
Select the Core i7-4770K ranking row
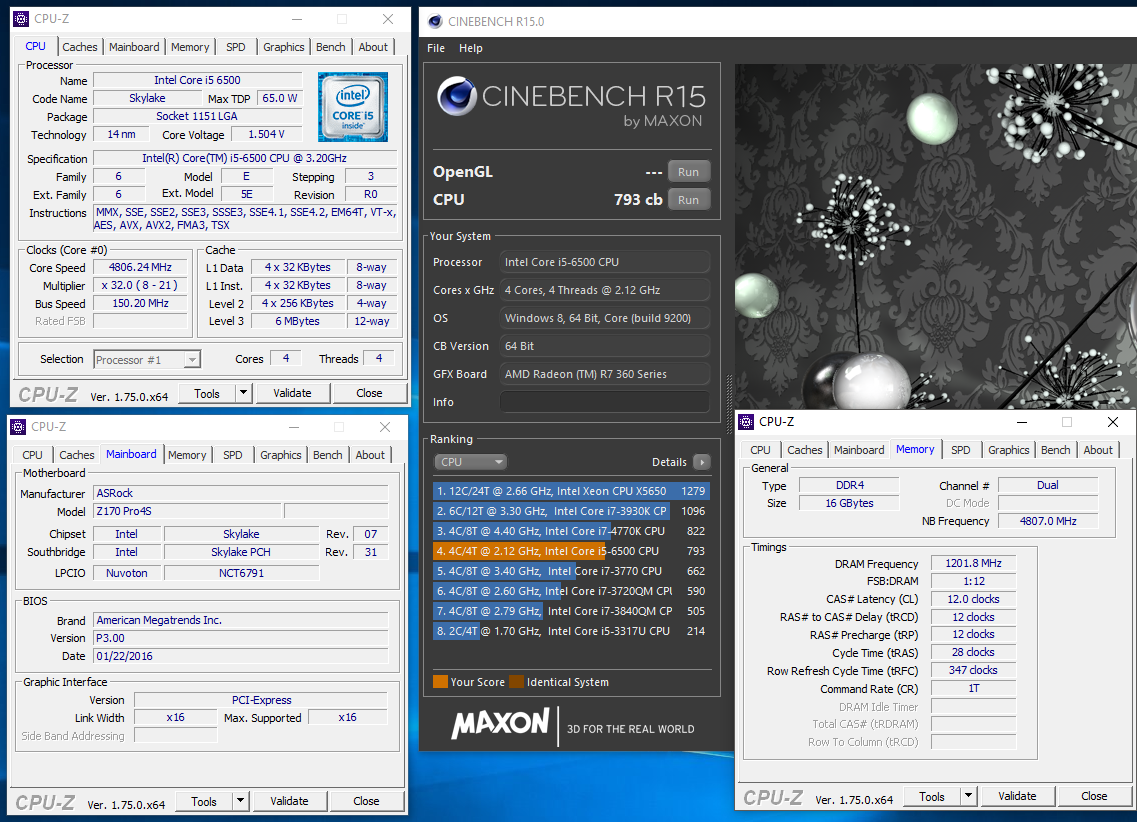(571, 531)
